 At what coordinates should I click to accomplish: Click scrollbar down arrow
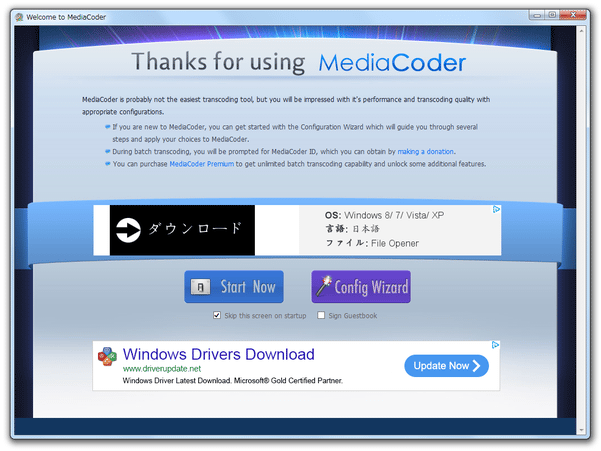(581, 430)
